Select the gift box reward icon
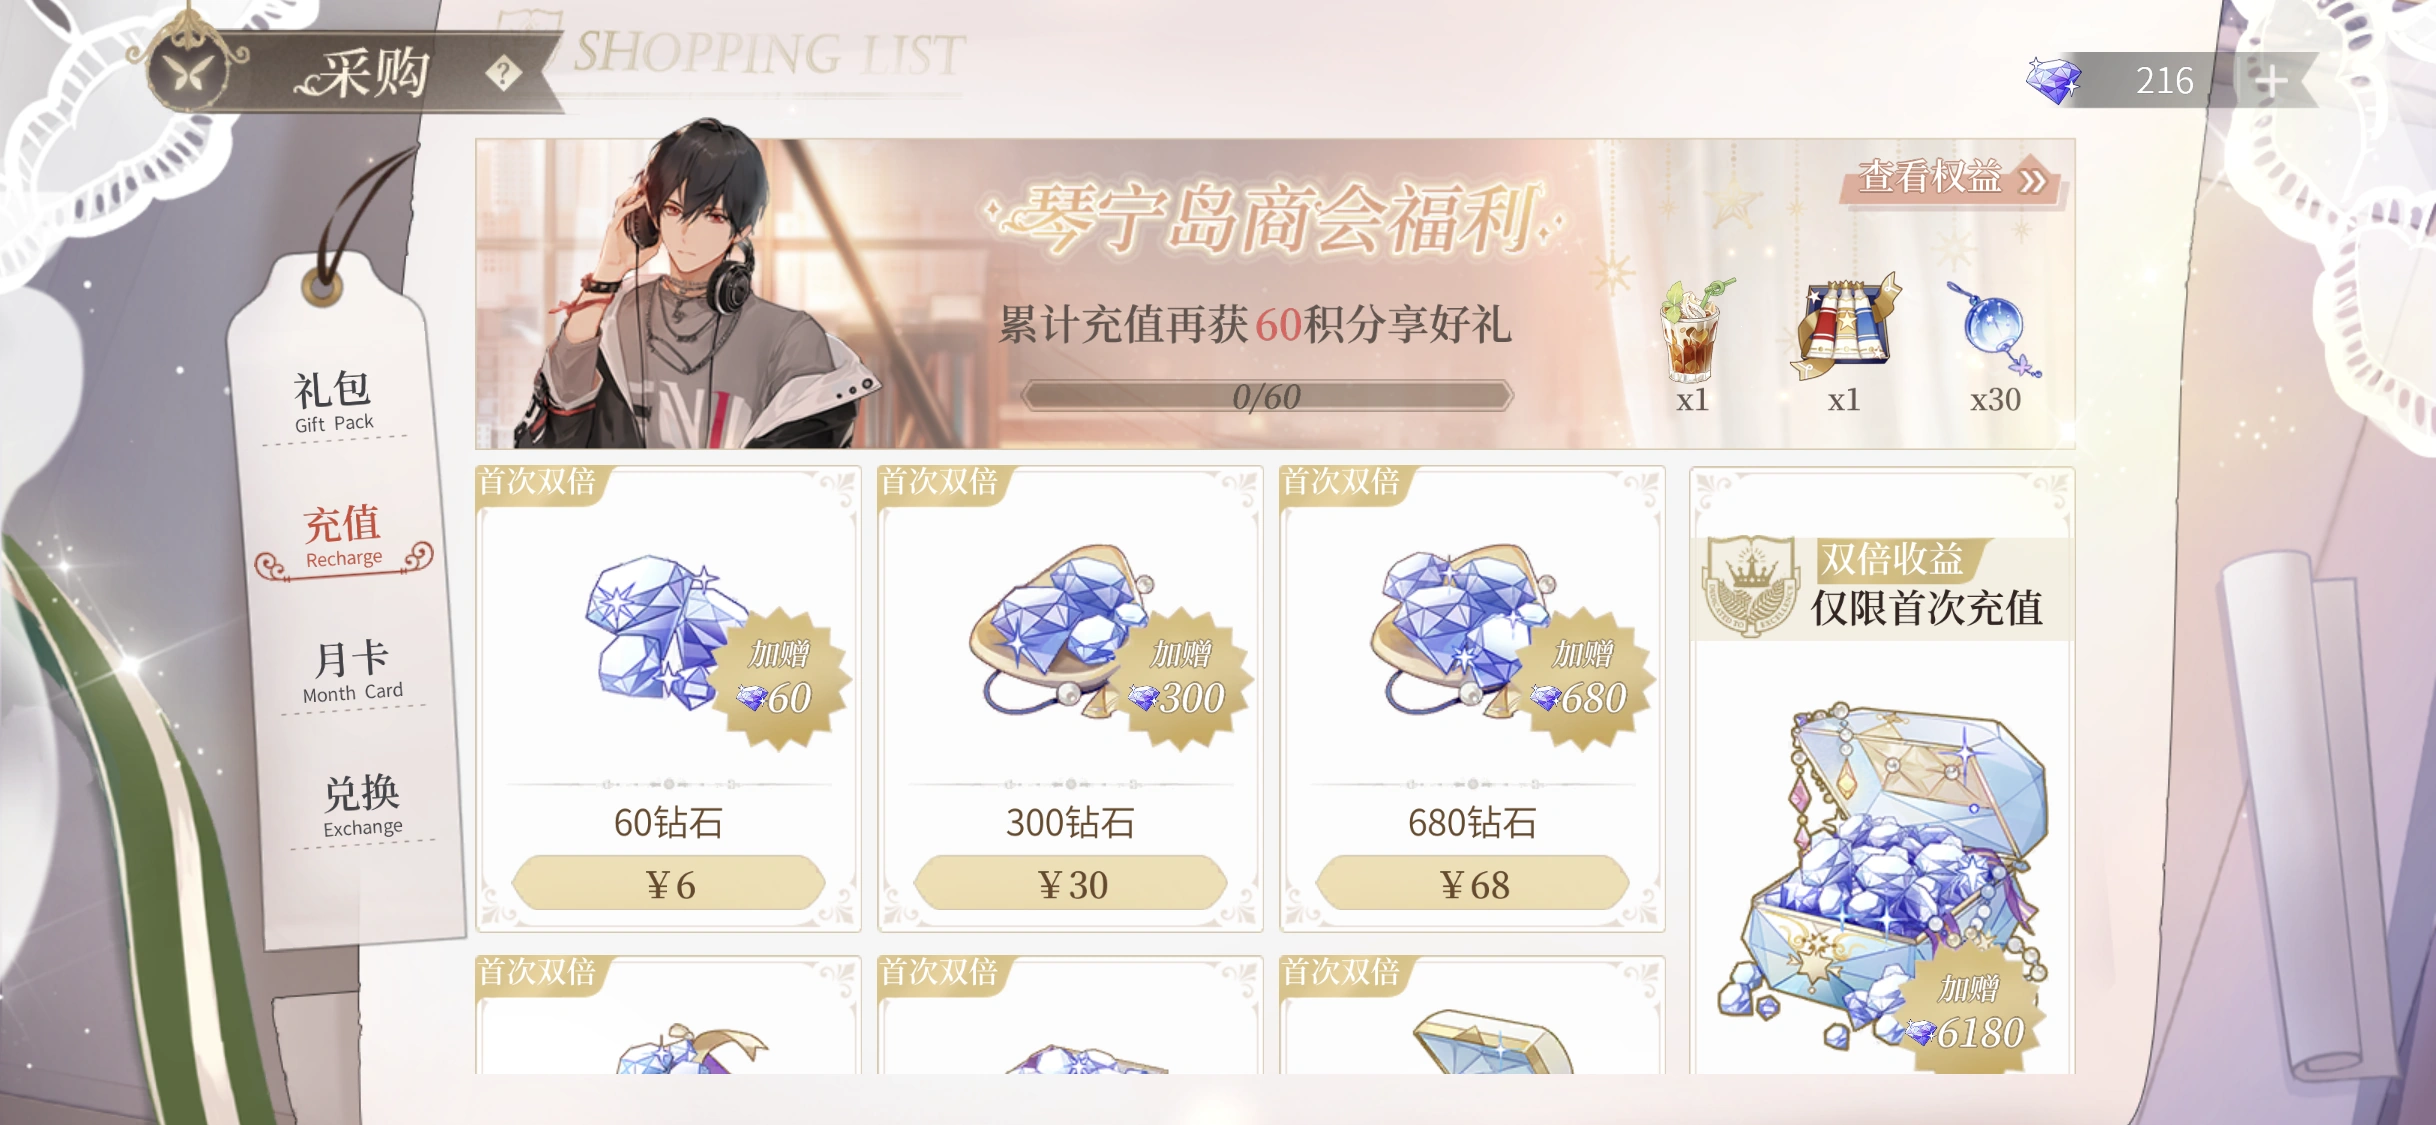The image size is (2436, 1125). (x=1846, y=326)
